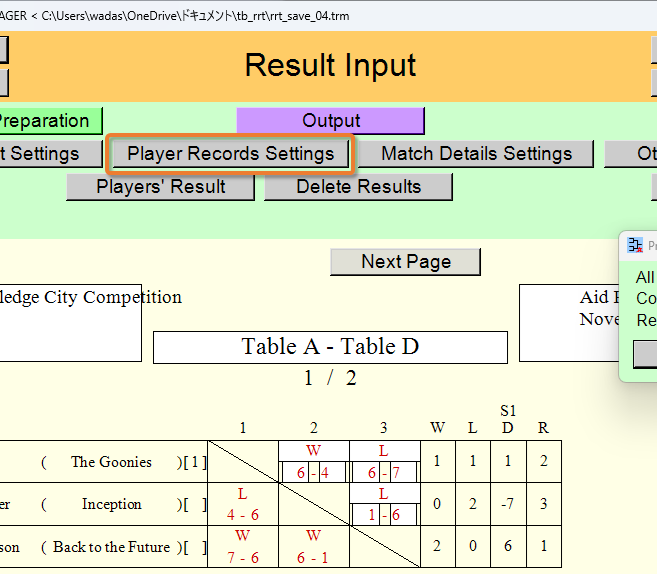657x574 pixels.
Task: Click the 1 / 2 page indicator
Action: pos(330,378)
